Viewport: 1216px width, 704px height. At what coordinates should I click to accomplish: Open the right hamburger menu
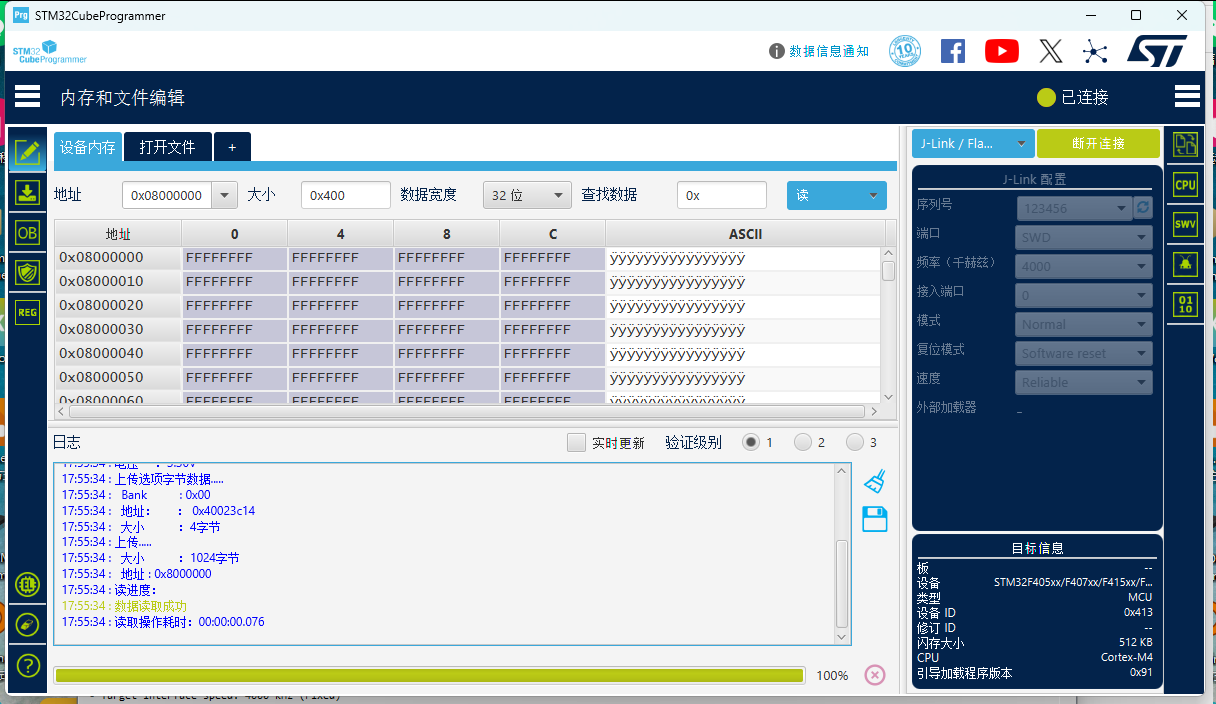(1187, 96)
